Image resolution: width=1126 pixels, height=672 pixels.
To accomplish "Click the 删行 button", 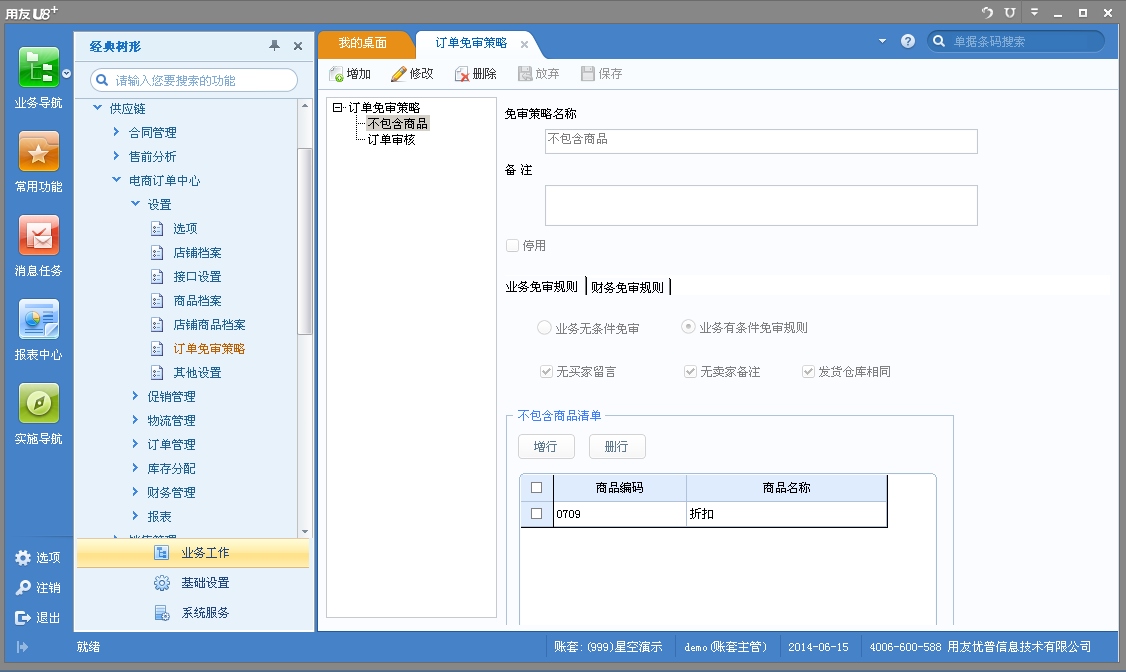I will pyautogui.click(x=617, y=447).
